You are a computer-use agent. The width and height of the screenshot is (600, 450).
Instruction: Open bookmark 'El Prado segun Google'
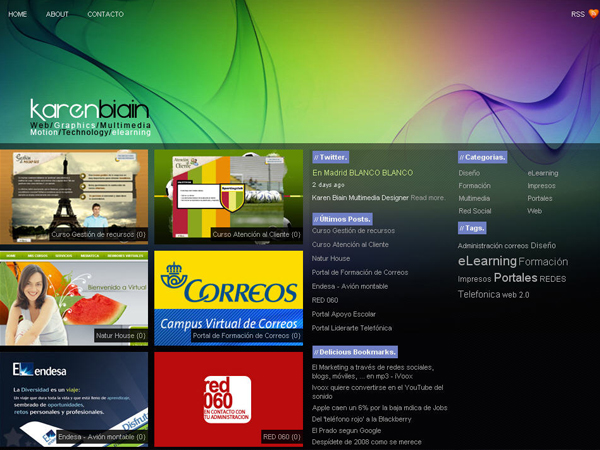(346, 430)
